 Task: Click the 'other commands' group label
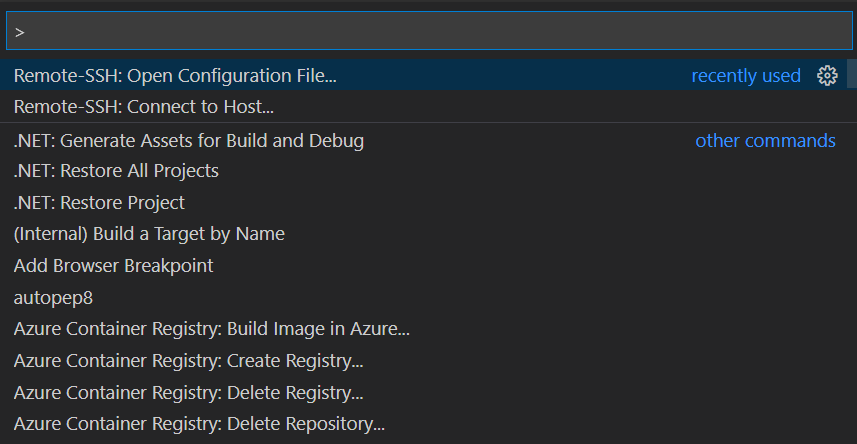tap(765, 141)
